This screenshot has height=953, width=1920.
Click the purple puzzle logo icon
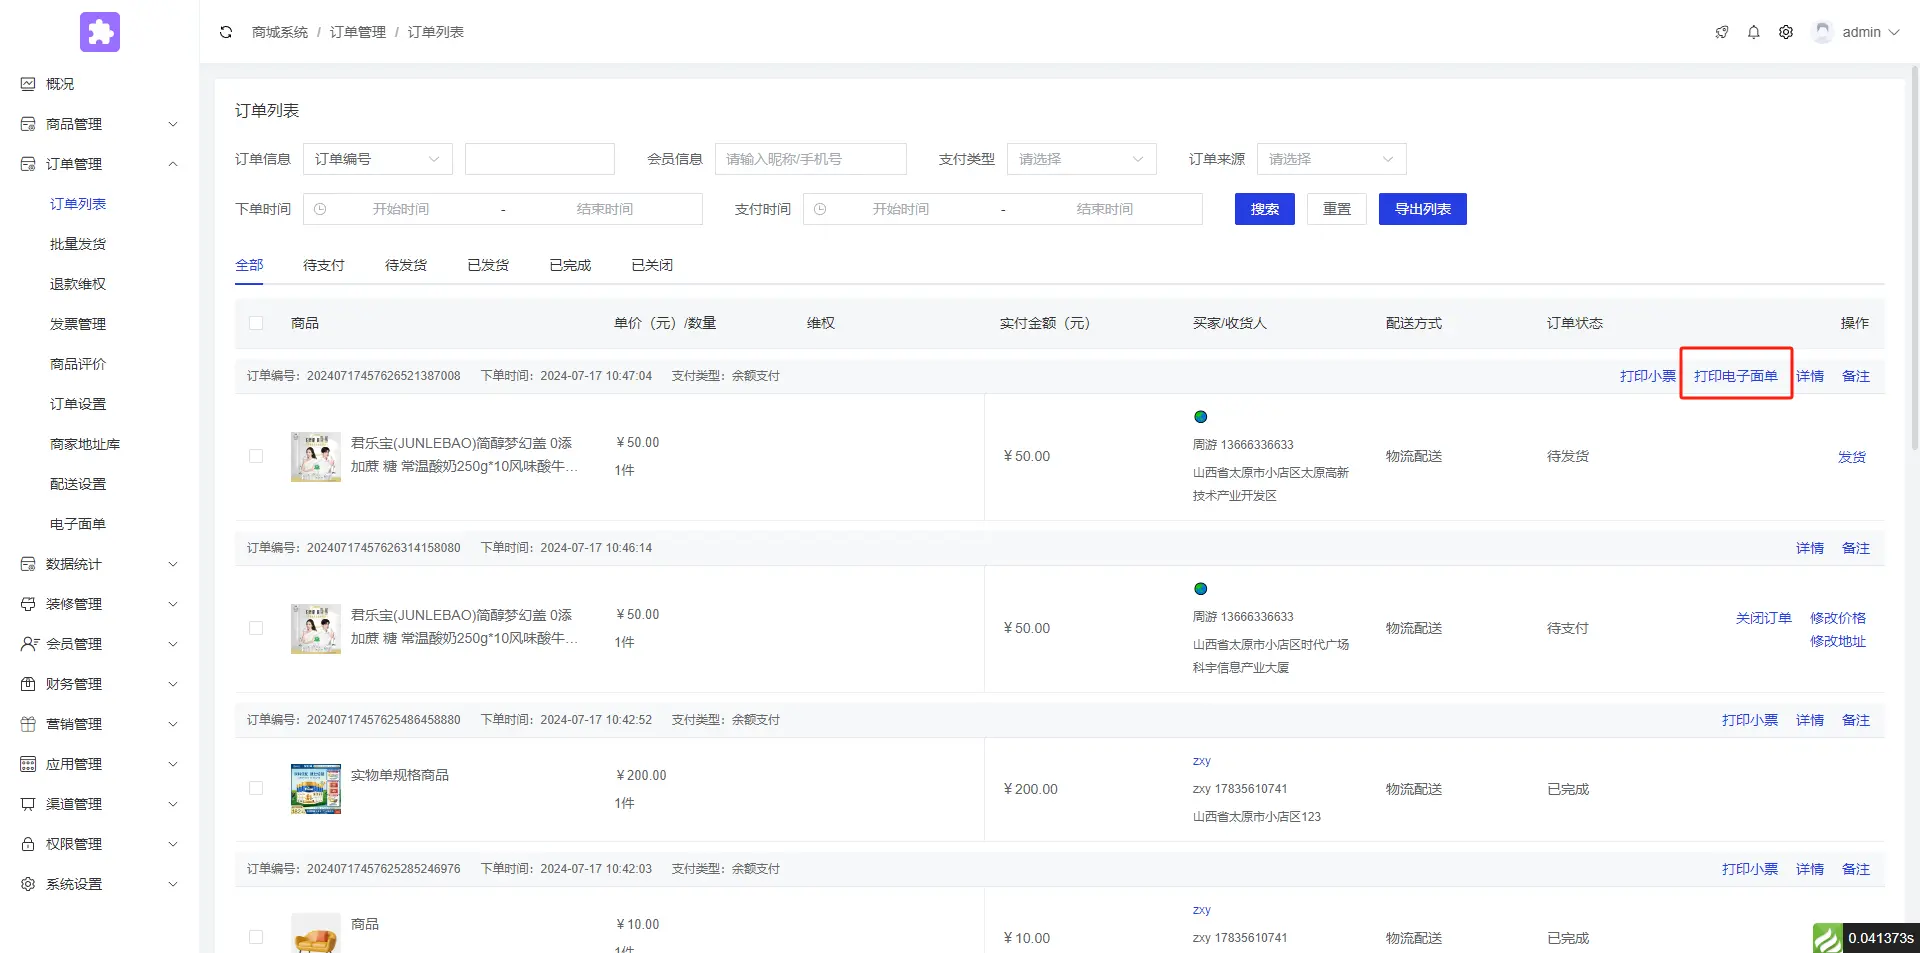100,32
